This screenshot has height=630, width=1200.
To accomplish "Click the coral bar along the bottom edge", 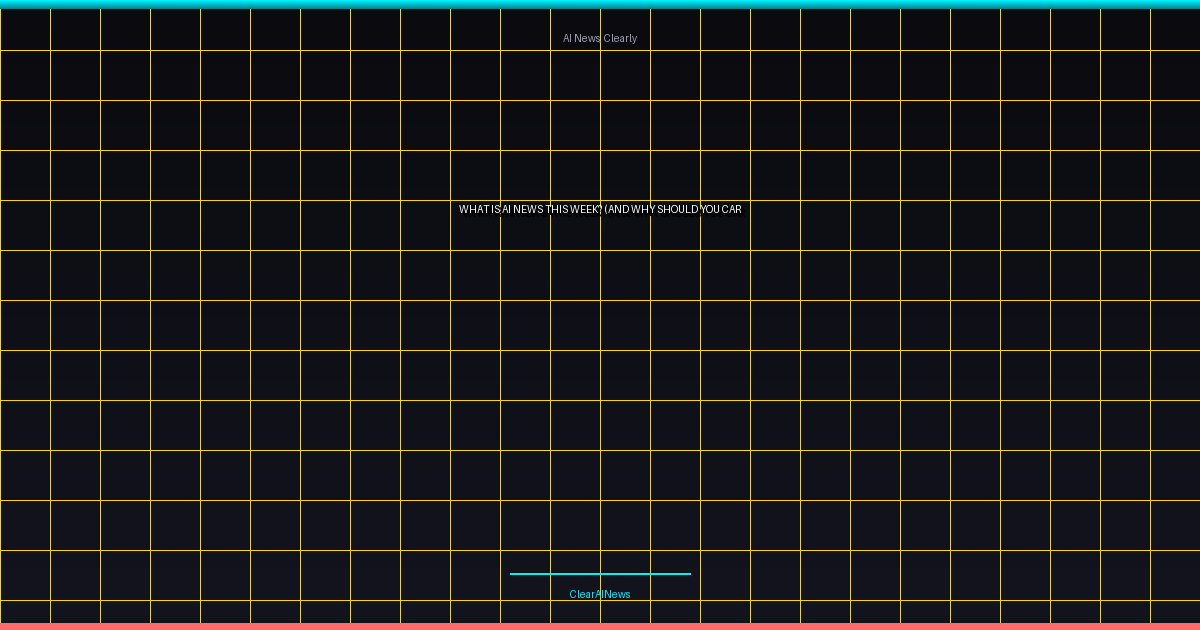I will 600,626.
